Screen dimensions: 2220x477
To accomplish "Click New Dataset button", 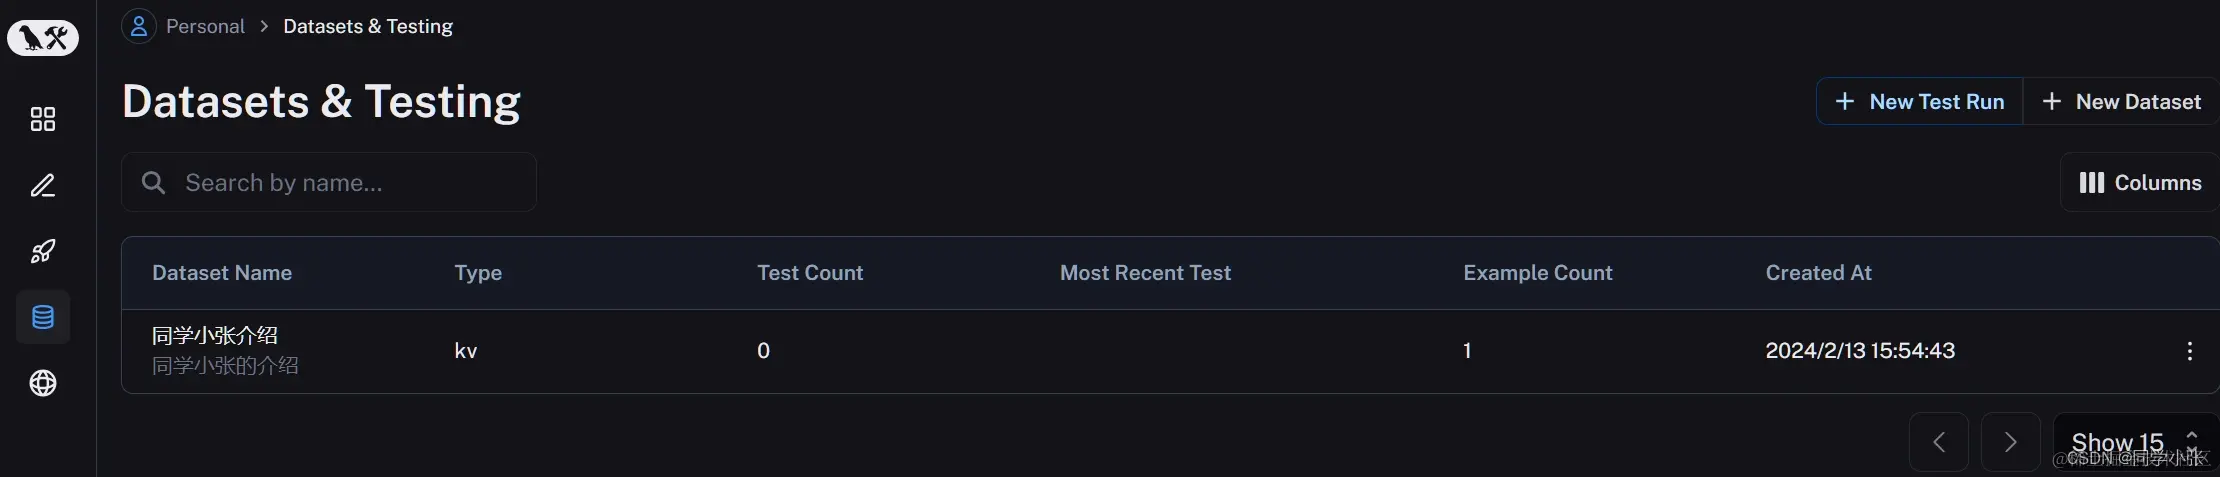I will (2121, 102).
